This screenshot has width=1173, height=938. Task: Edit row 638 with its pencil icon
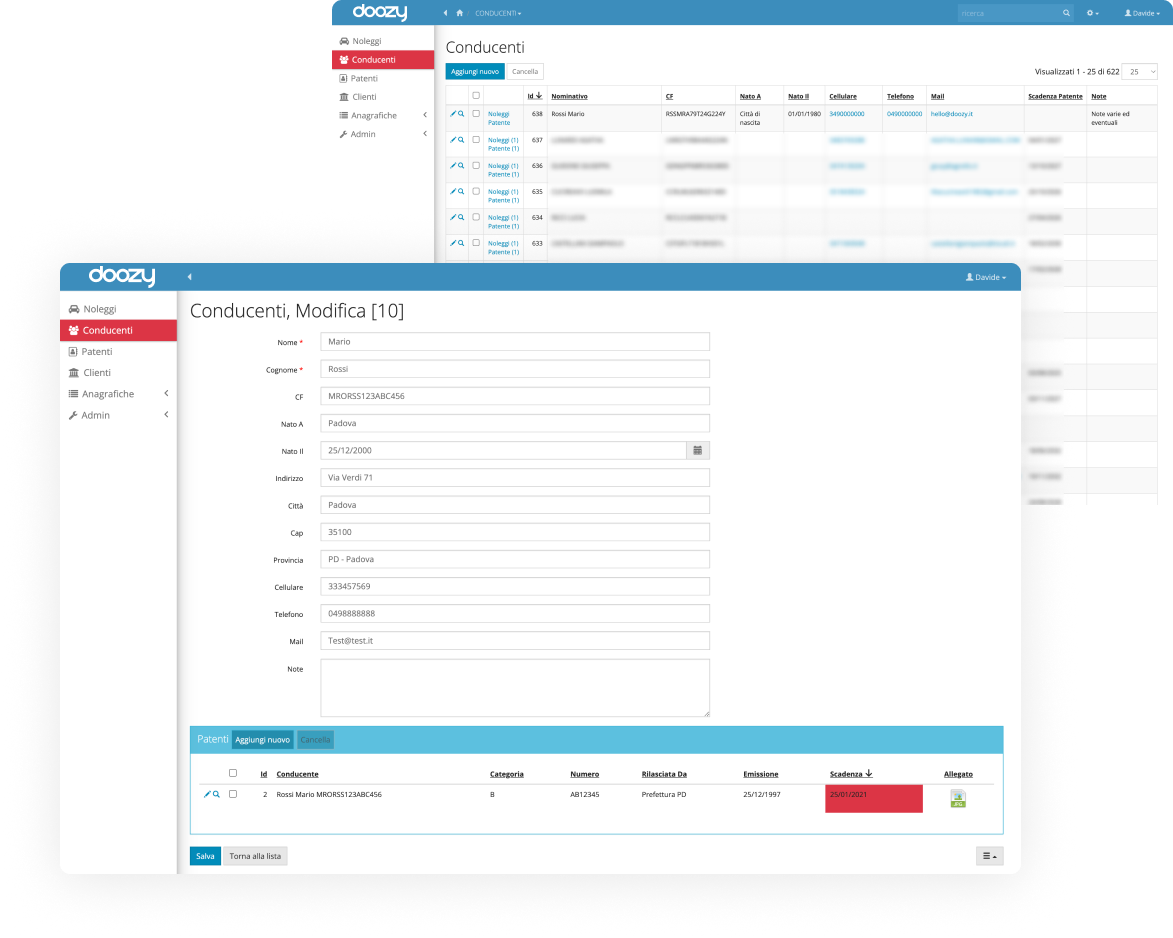[x=453, y=114]
